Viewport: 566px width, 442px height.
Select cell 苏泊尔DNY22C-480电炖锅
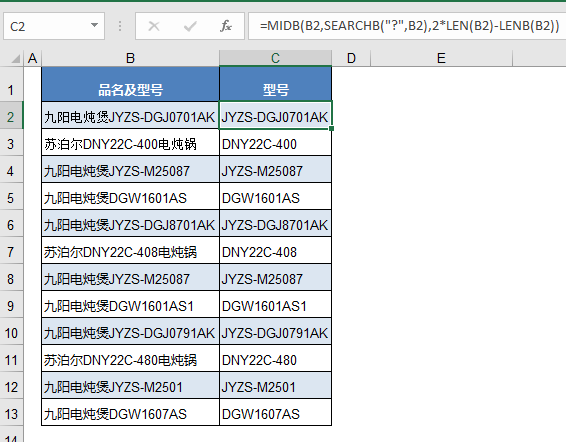130,358
